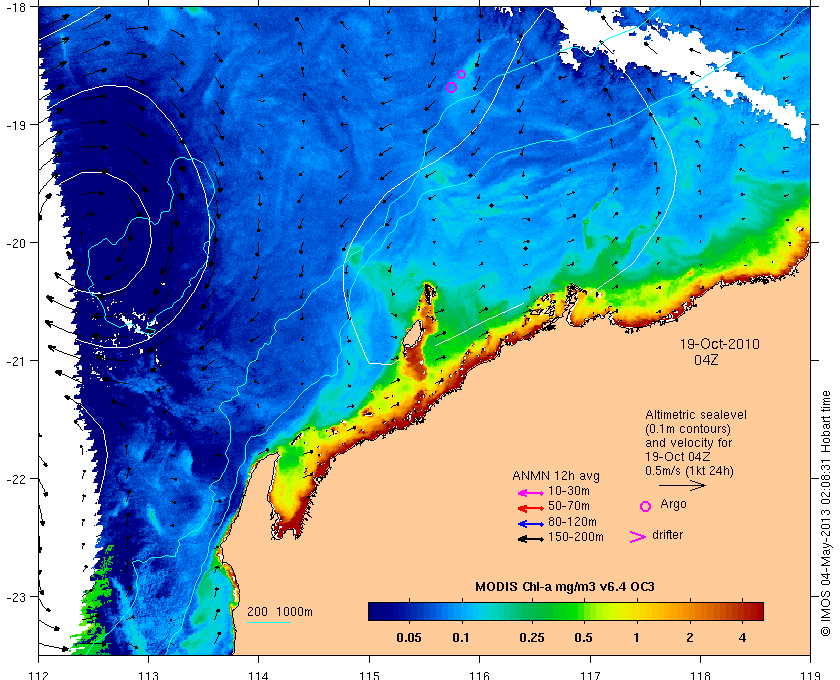Click the '(0.1m contours)' text
The image size is (840, 680).
tap(688, 429)
